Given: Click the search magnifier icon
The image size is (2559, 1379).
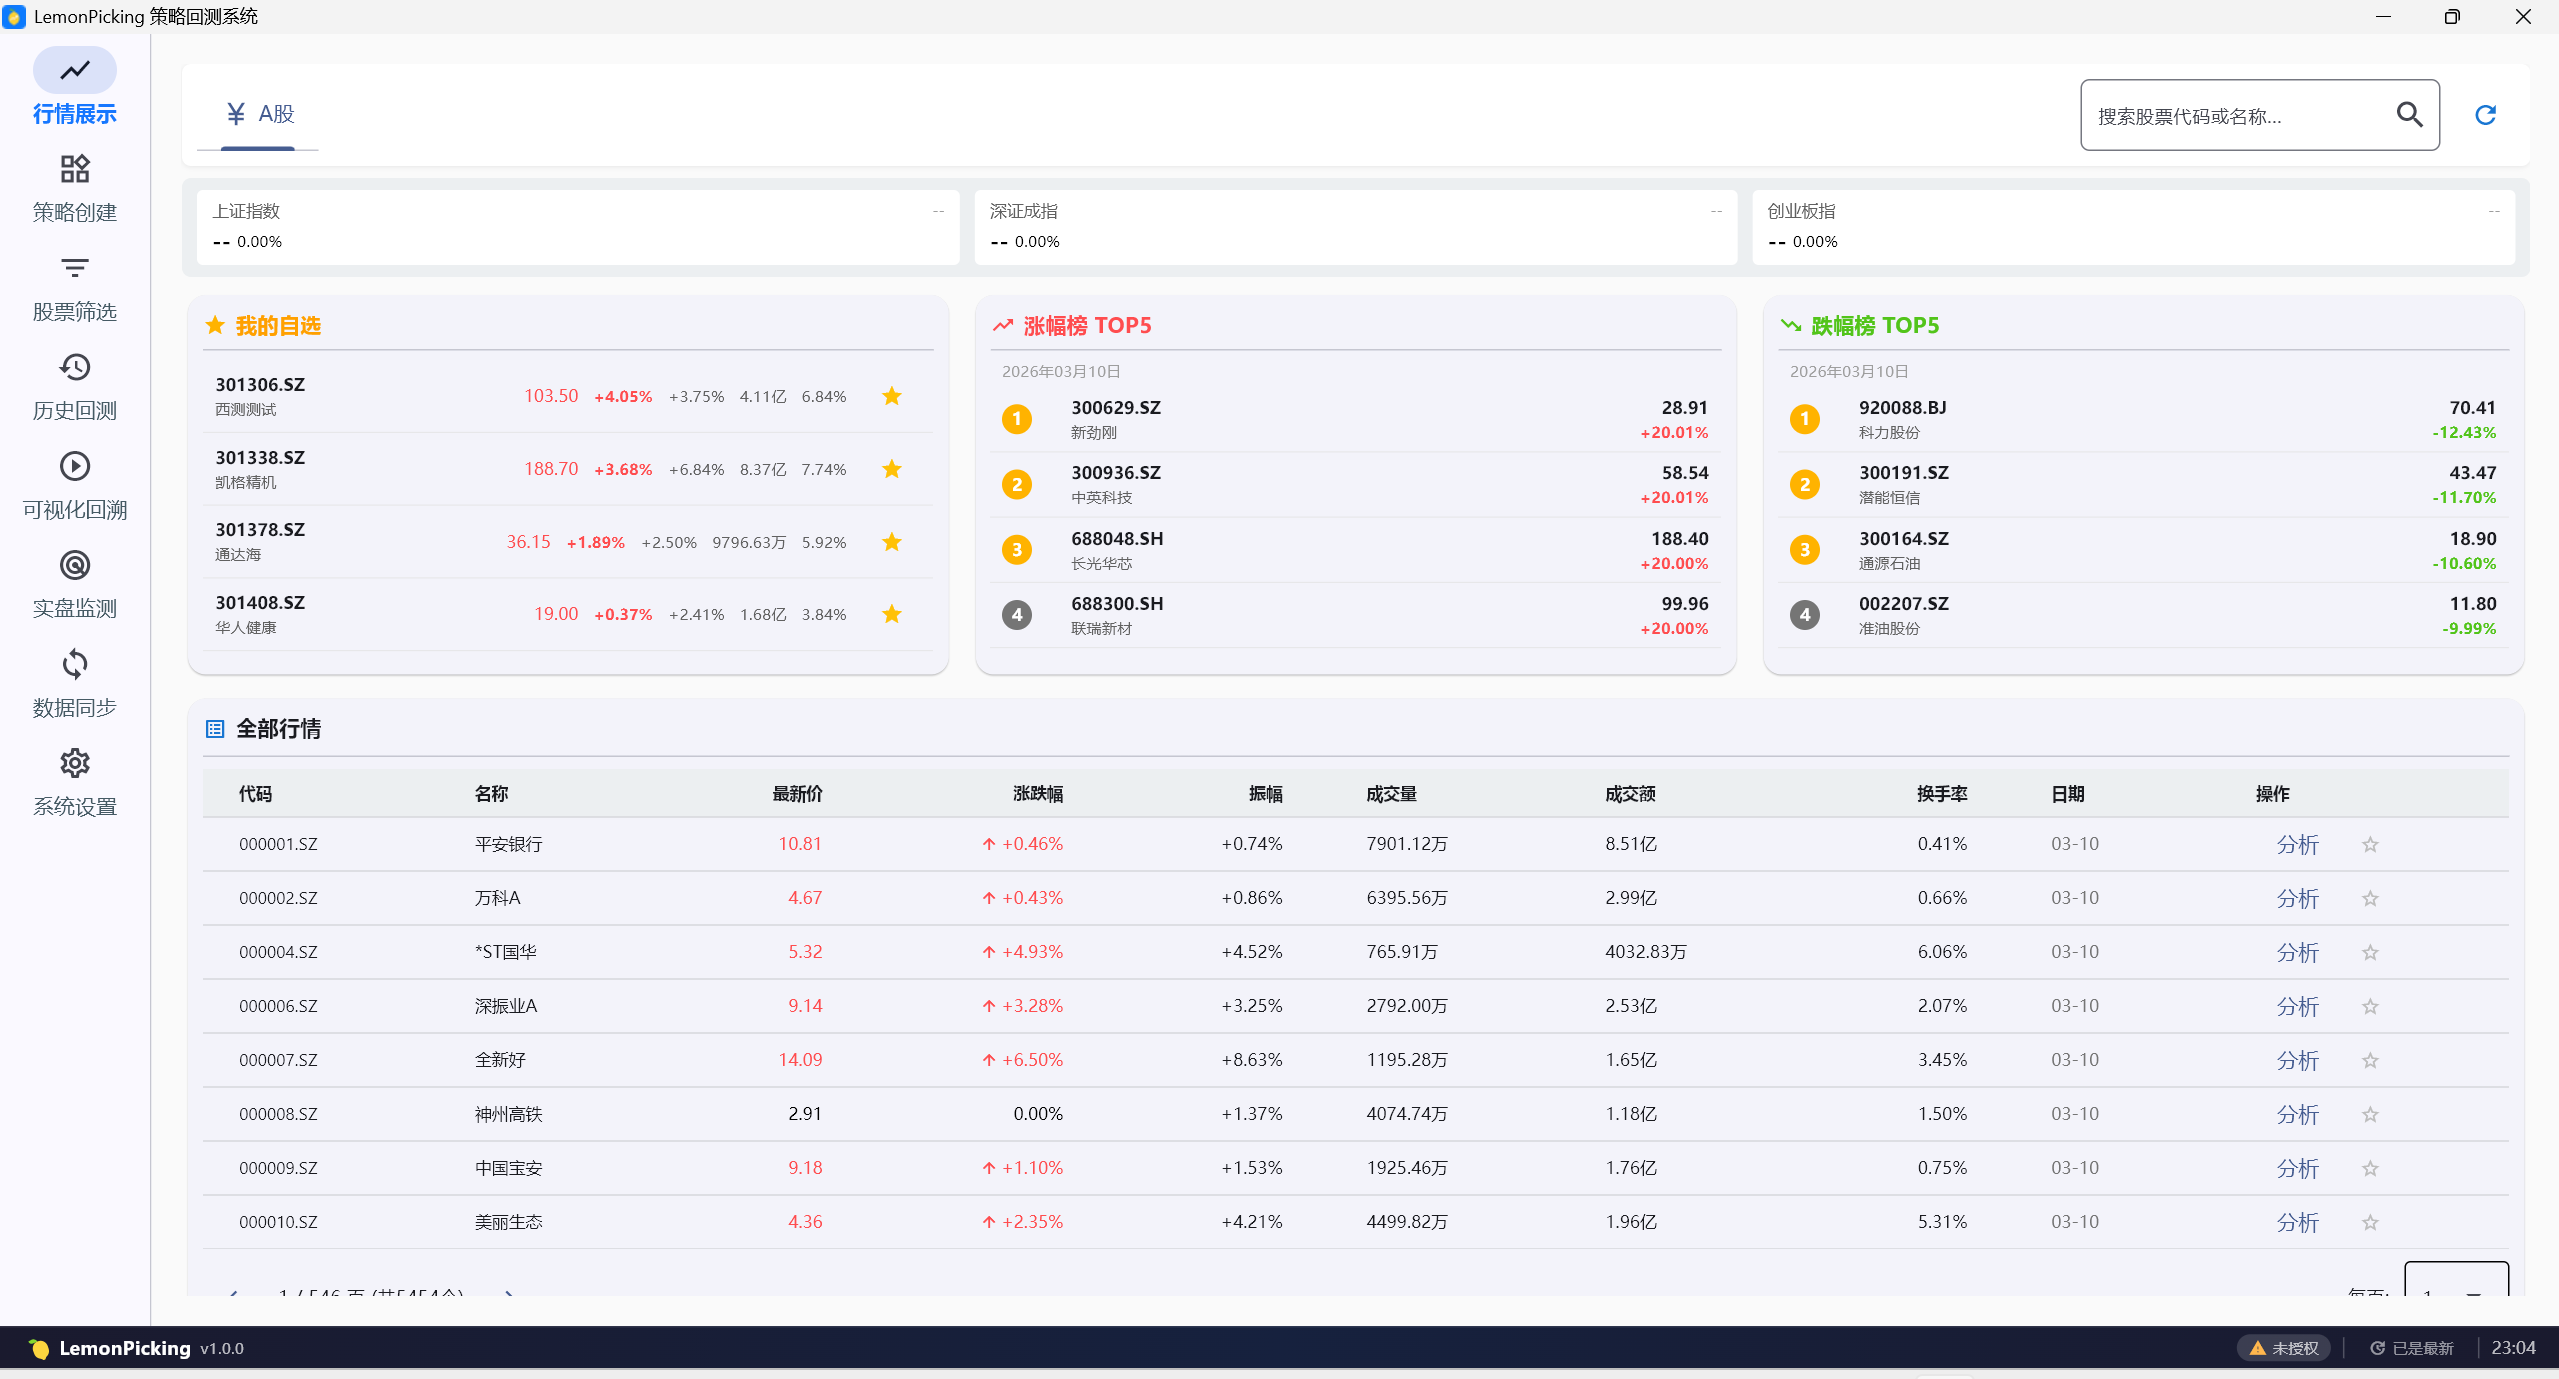Looking at the screenshot, I should [2409, 116].
